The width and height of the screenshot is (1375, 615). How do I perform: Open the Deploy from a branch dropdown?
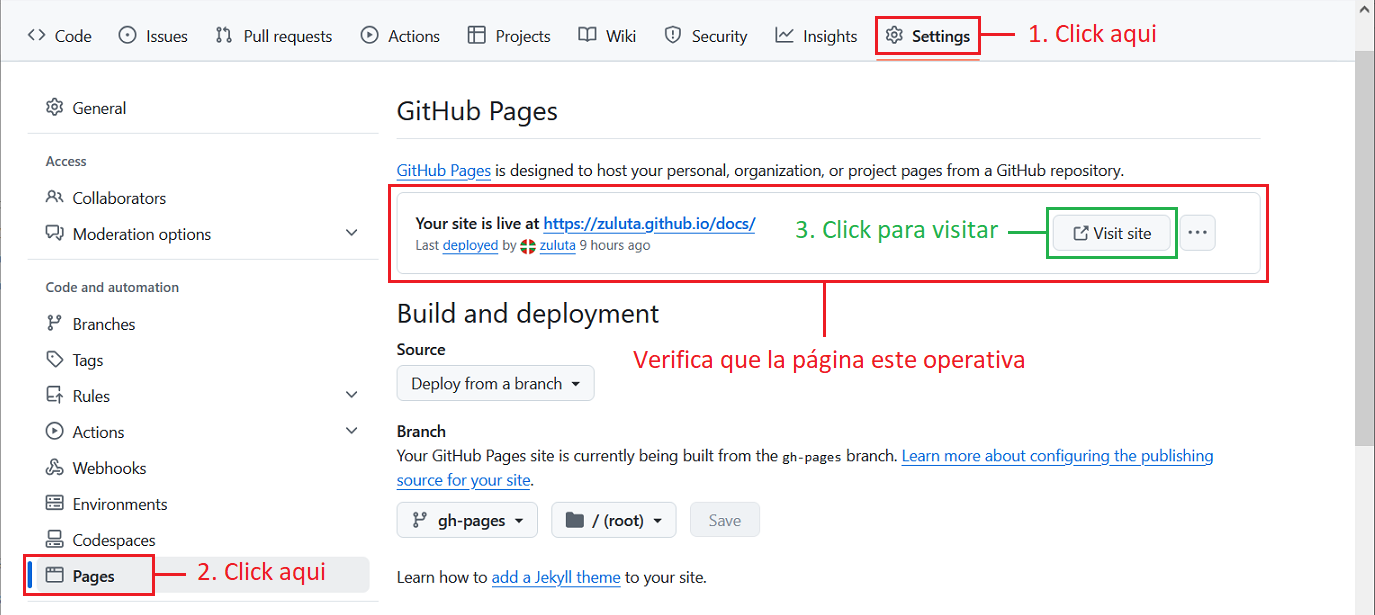tap(495, 384)
